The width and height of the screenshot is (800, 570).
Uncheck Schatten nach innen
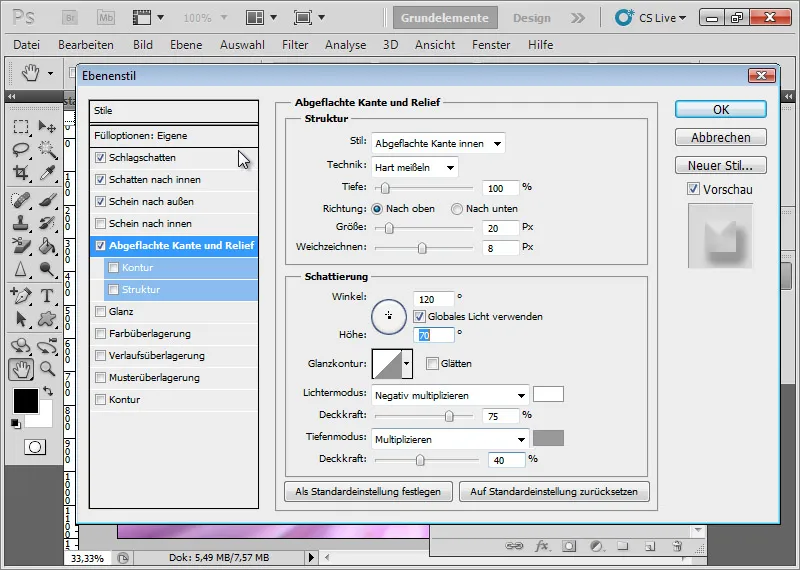tap(101, 180)
